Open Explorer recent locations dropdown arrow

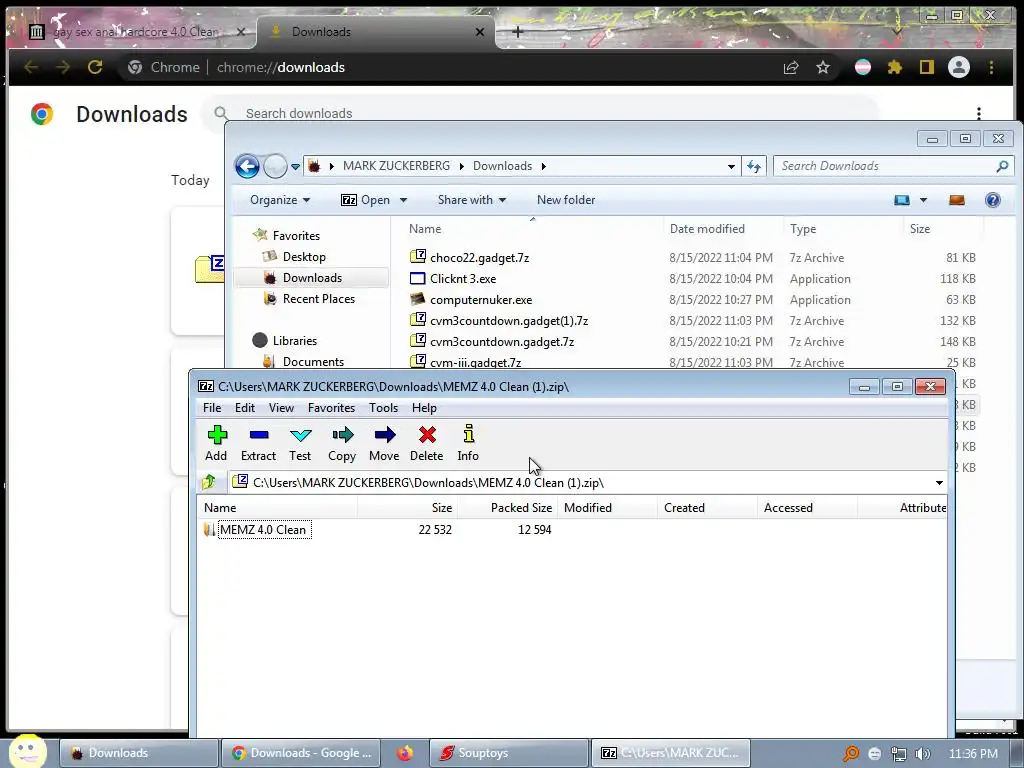295,167
